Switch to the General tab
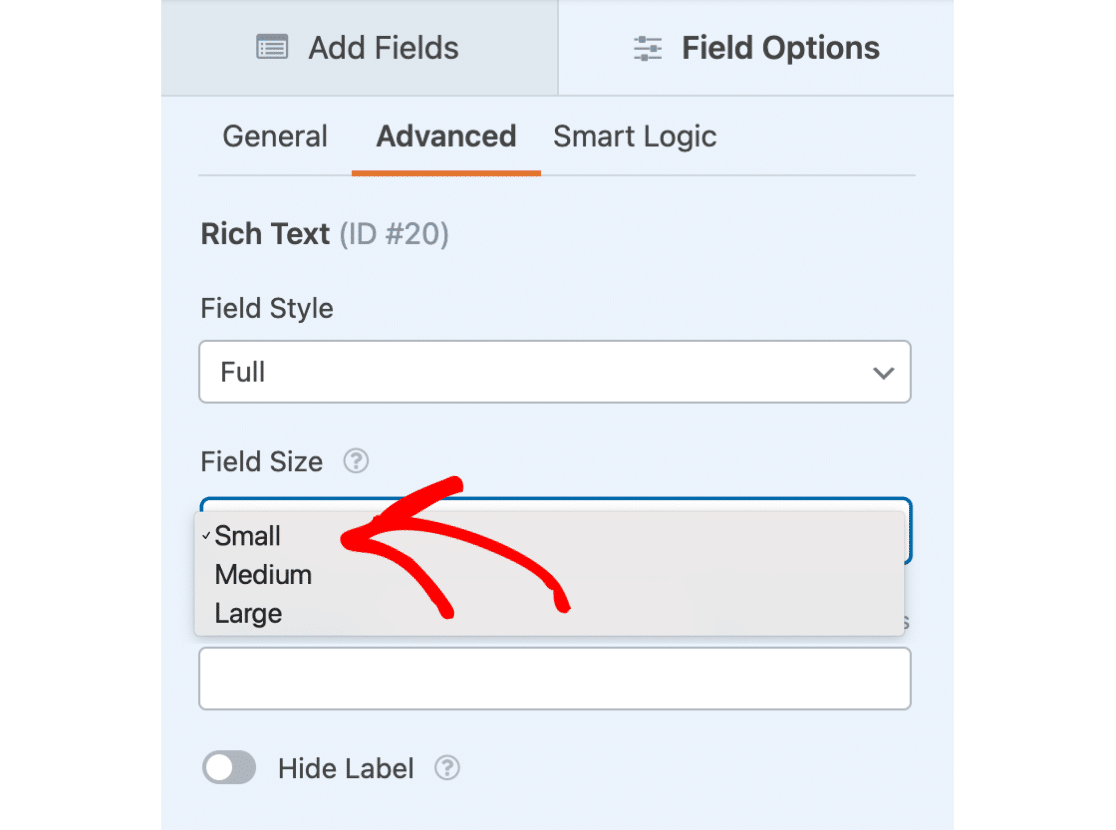1116x830 pixels. [275, 137]
